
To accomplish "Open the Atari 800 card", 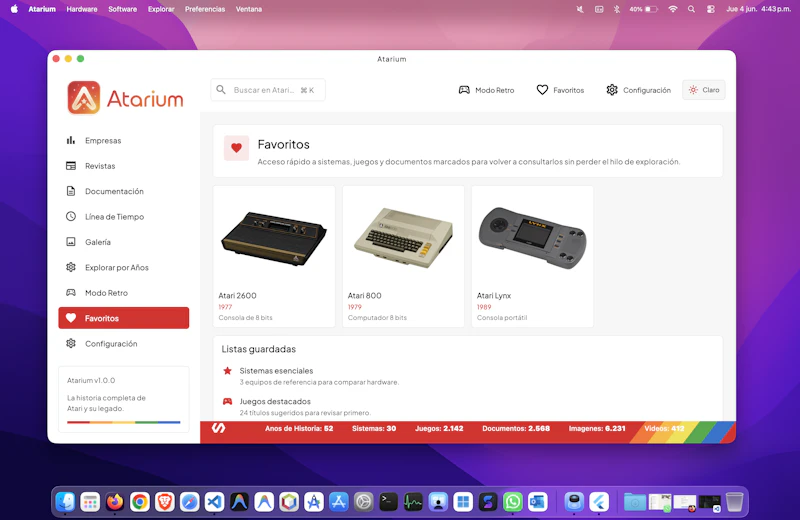I will 403,256.
